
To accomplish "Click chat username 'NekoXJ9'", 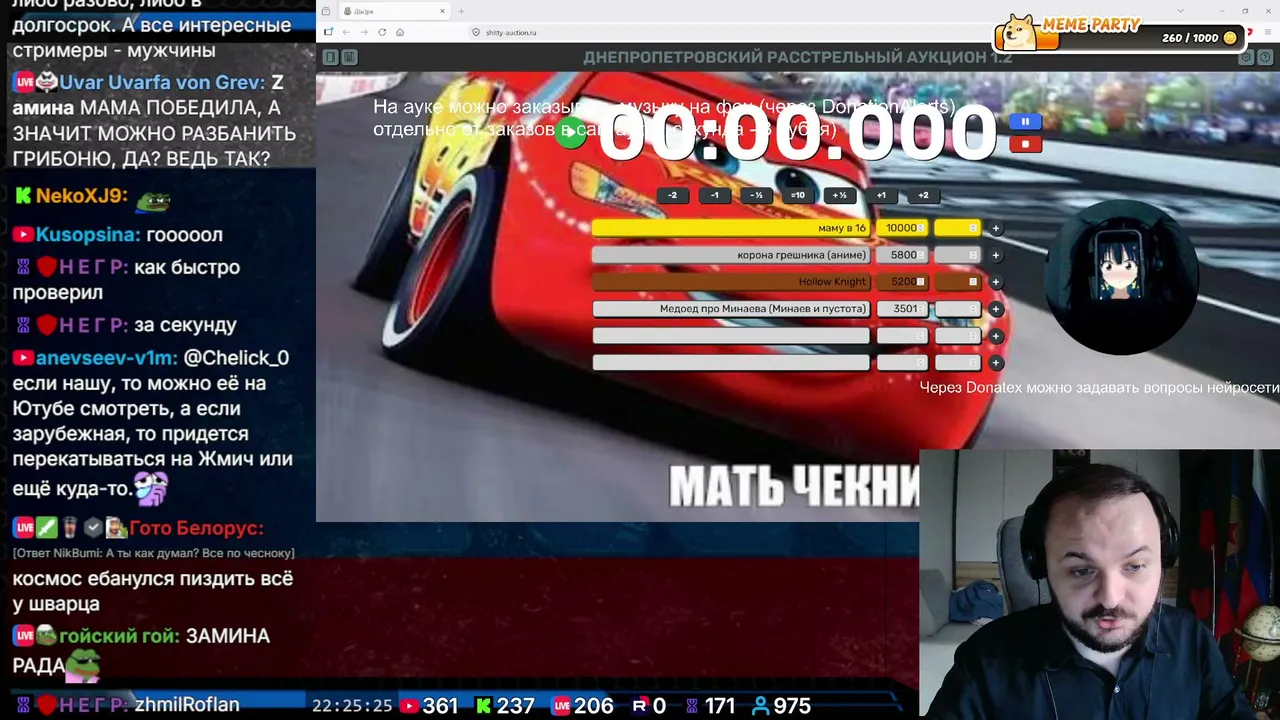I will click(x=82, y=196).
